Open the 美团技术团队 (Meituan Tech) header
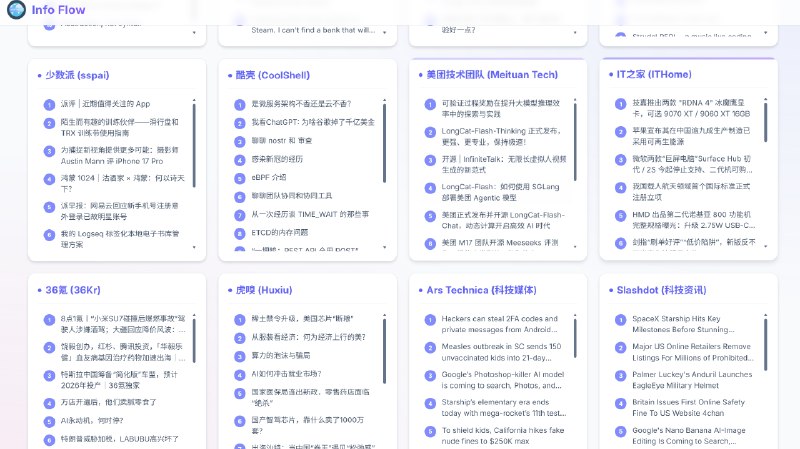Screen dimensions: 800x449 click(492, 74)
